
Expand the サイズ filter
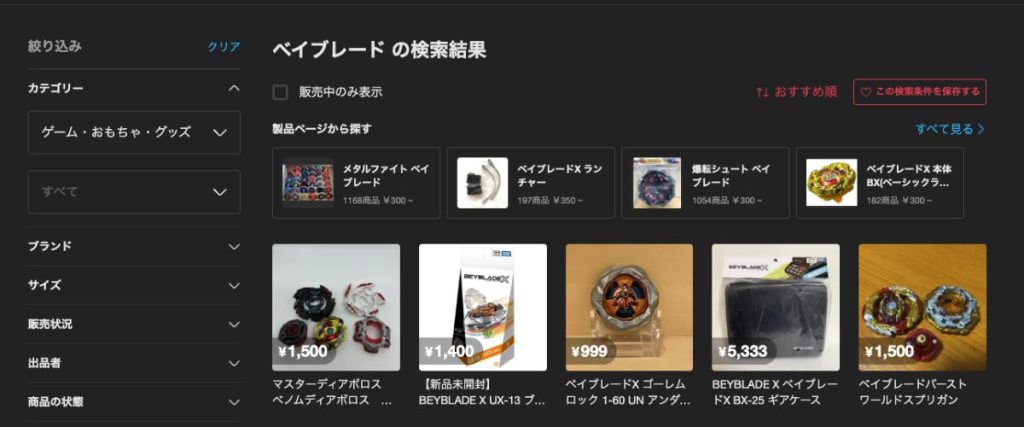pos(134,285)
